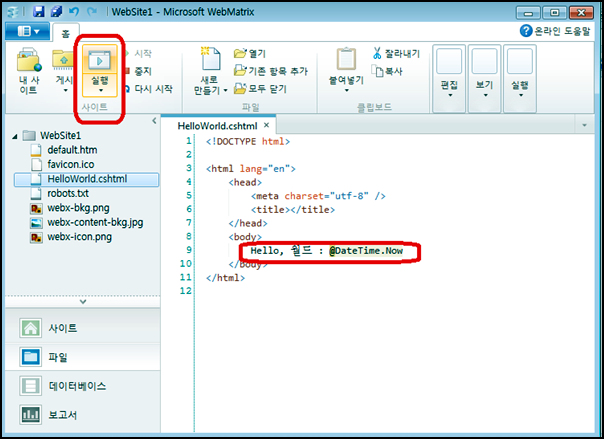Open the WebMatrix application menu button
604x439 pixels.
click(28, 31)
